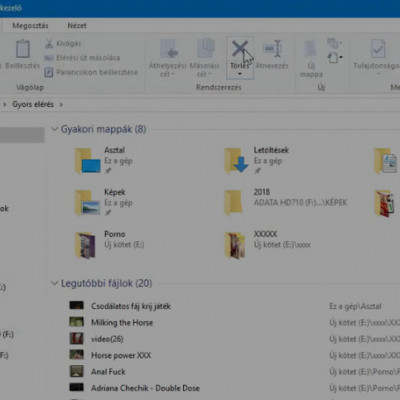Click Gyors elérés in the address bar
Image resolution: width=400 pixels, height=400 pixels.
point(33,104)
